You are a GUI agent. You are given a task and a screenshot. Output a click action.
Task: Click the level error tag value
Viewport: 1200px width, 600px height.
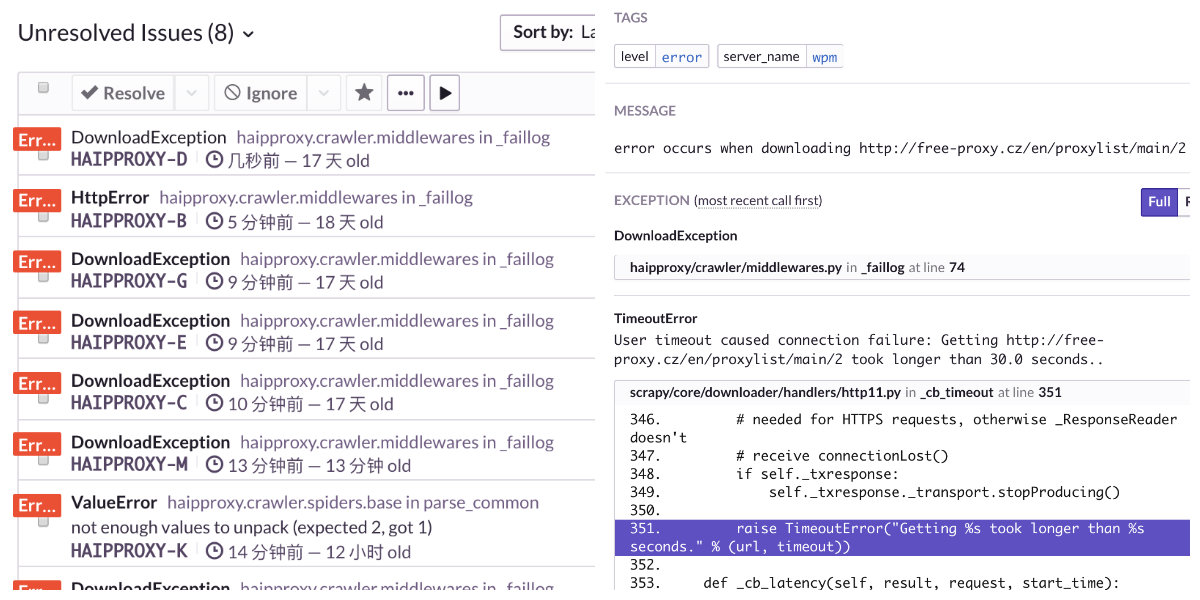tap(682, 57)
